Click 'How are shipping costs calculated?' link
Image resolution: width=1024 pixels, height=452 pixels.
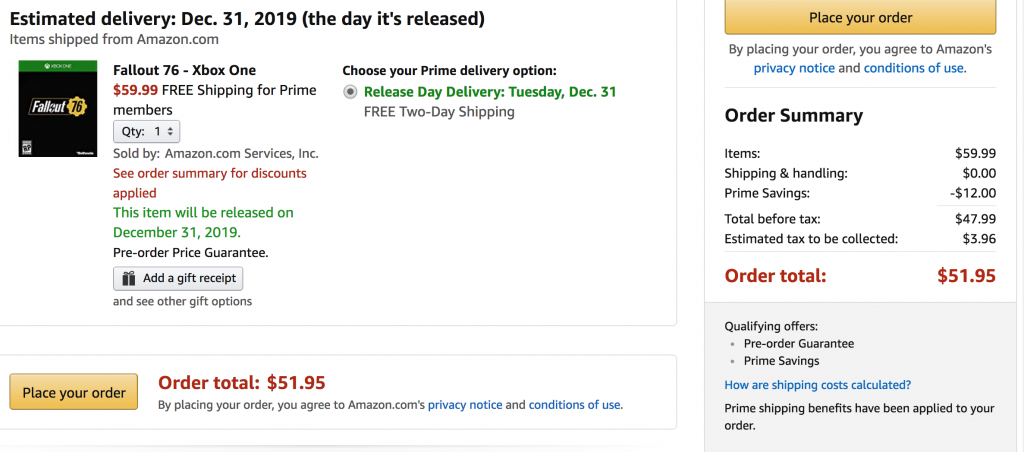click(817, 385)
